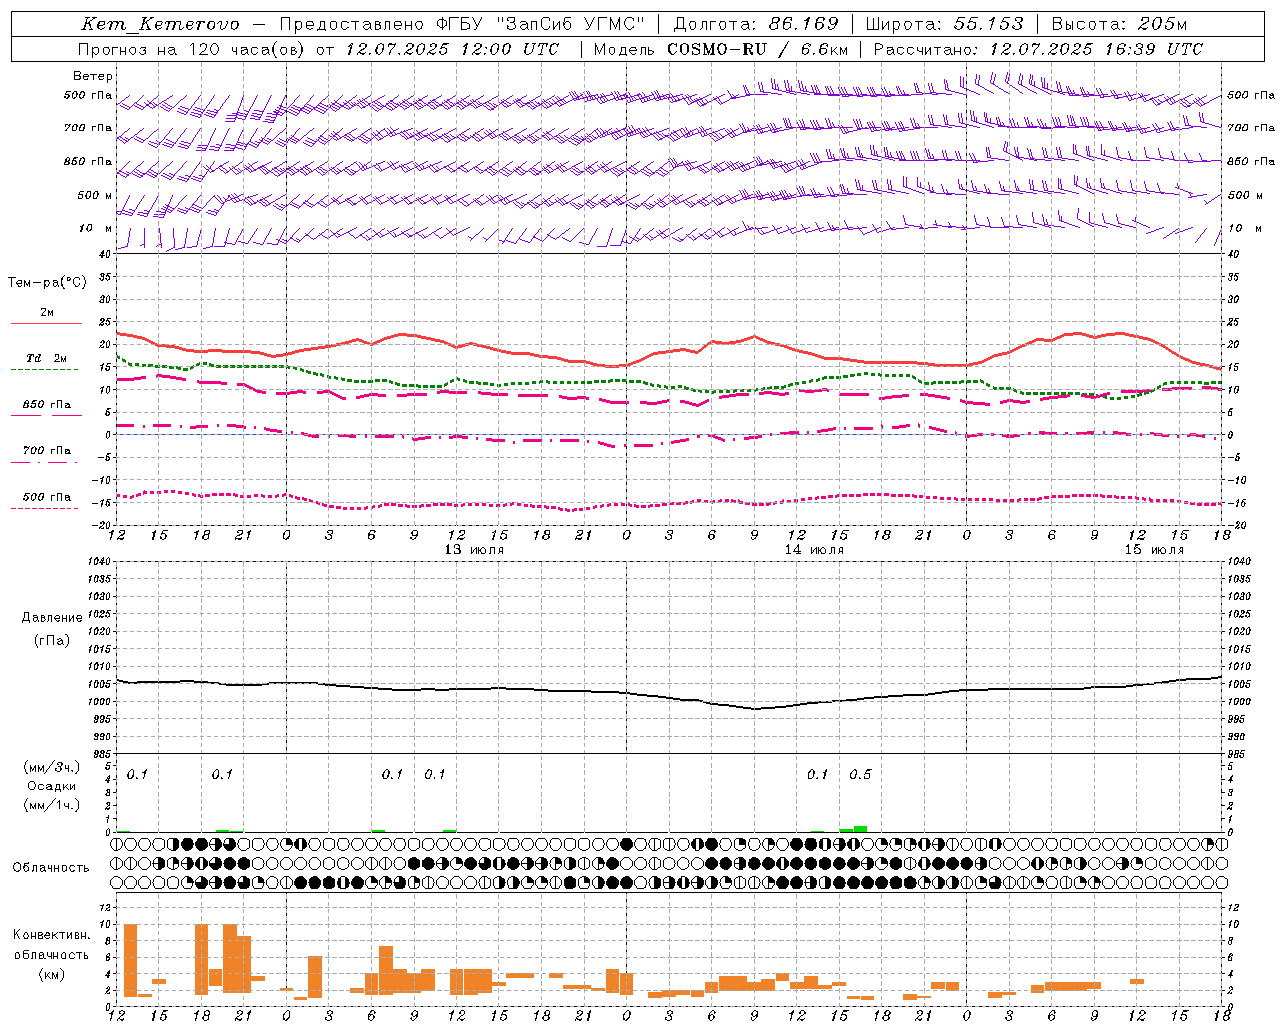Click the Kem_Kemerovo station title

click(160, 24)
